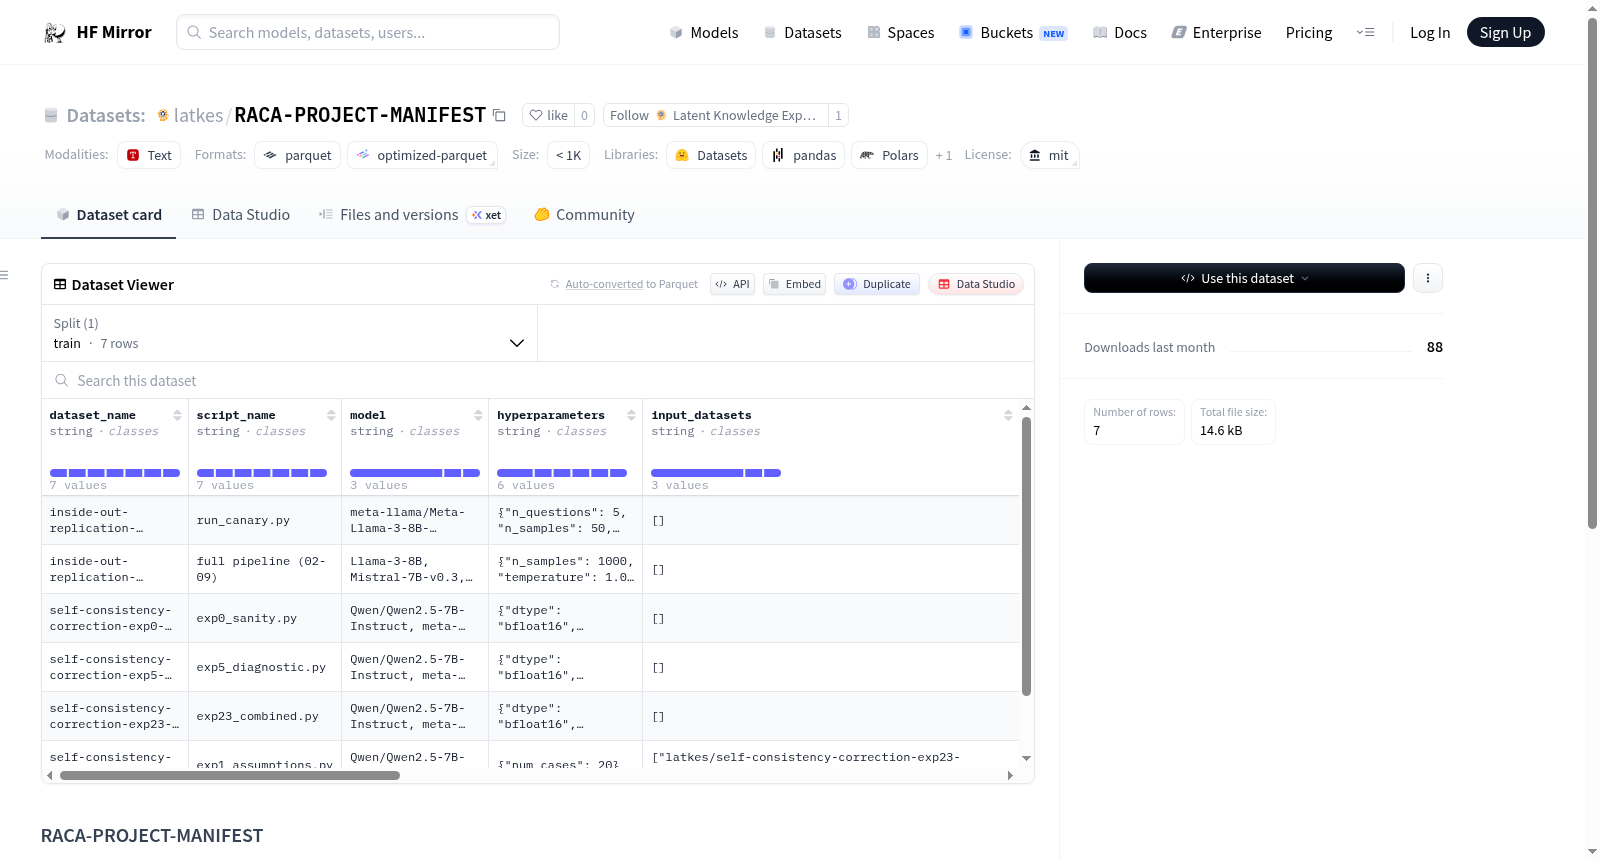The width and height of the screenshot is (1600, 861).
Task: Open the latkes user profile link
Action: [x=198, y=115]
